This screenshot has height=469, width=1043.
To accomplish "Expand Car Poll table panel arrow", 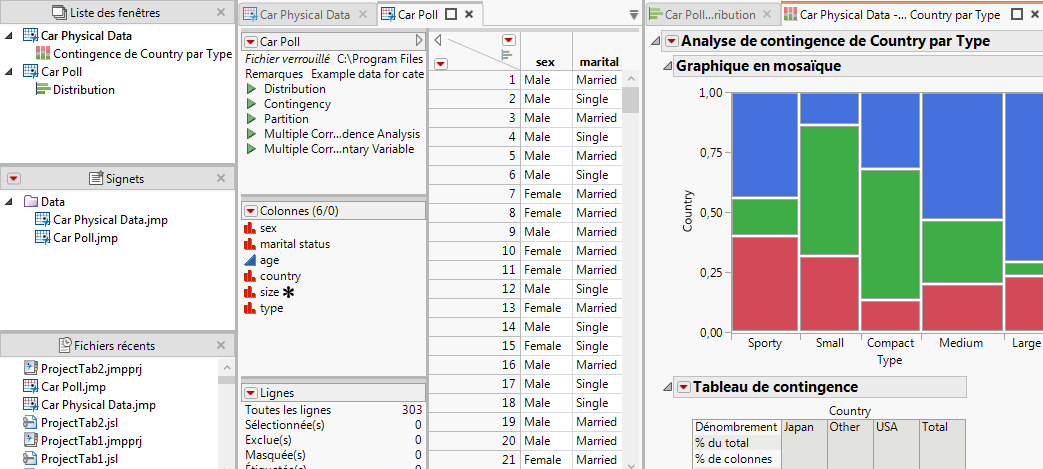I will click(419, 40).
